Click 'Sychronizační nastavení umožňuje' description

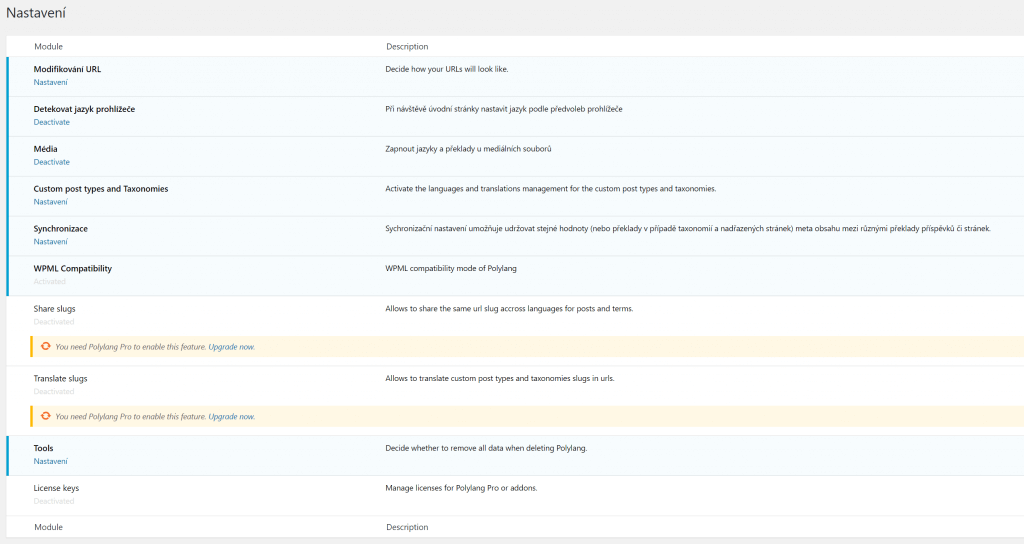pos(688,229)
